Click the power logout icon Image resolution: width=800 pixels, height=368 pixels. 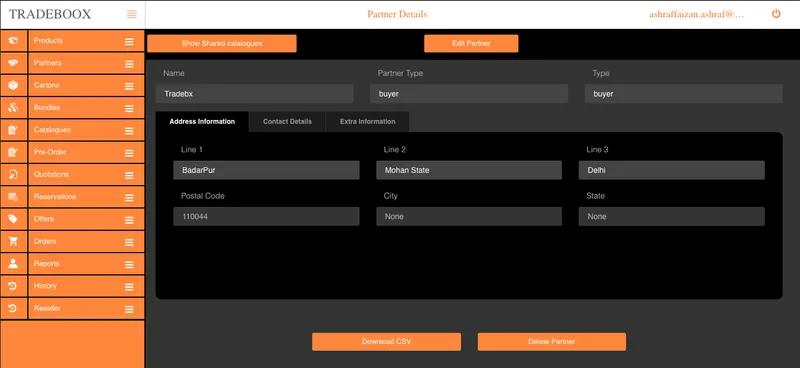[x=776, y=14]
